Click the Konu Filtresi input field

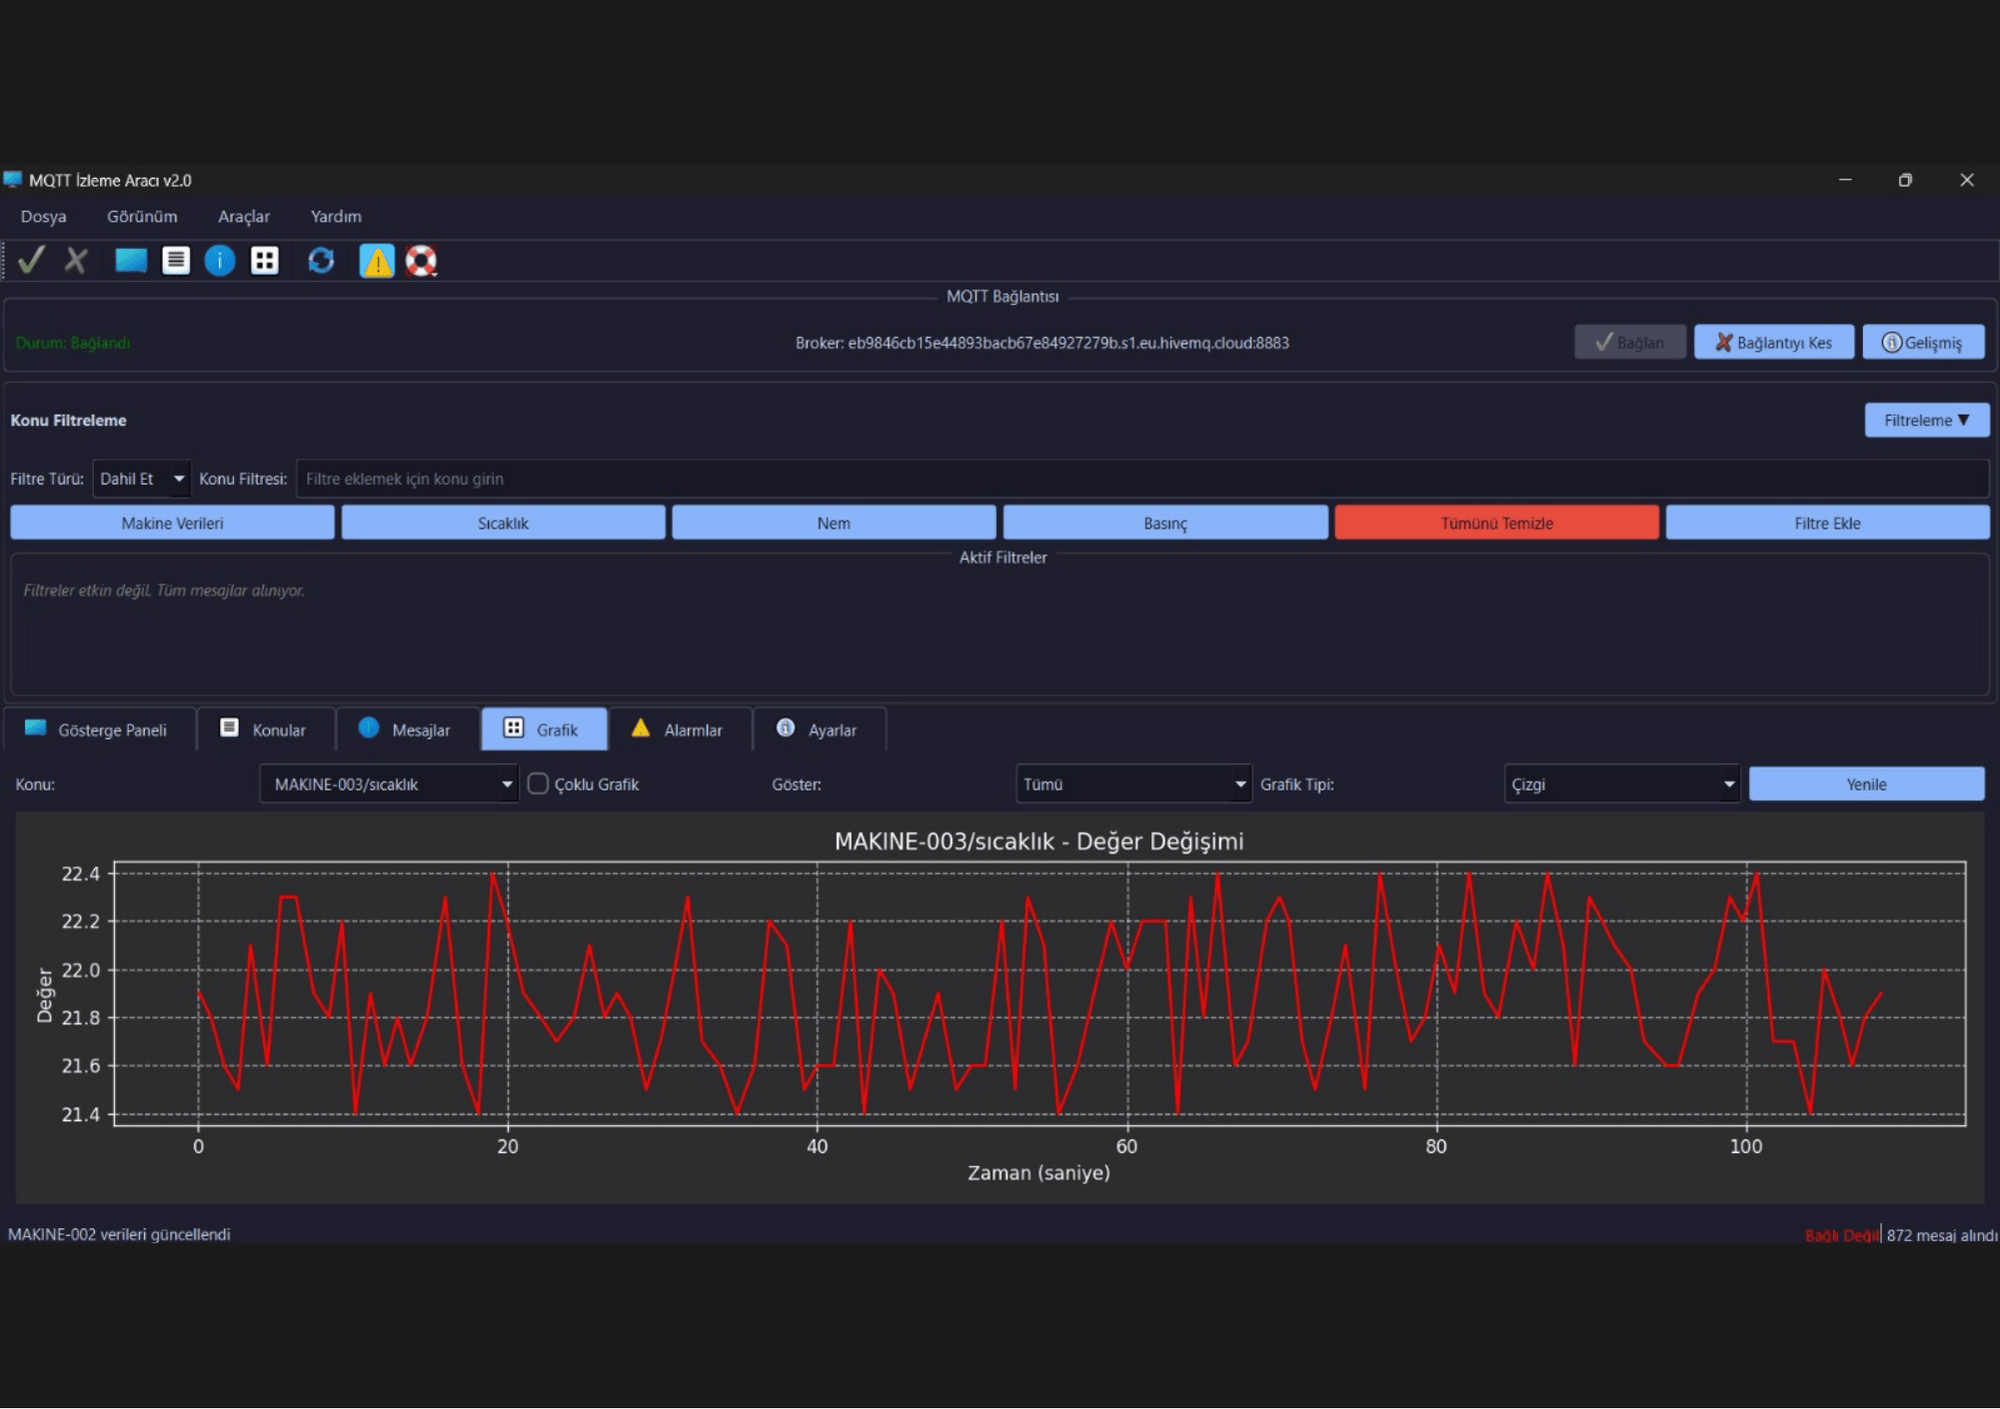point(1142,479)
